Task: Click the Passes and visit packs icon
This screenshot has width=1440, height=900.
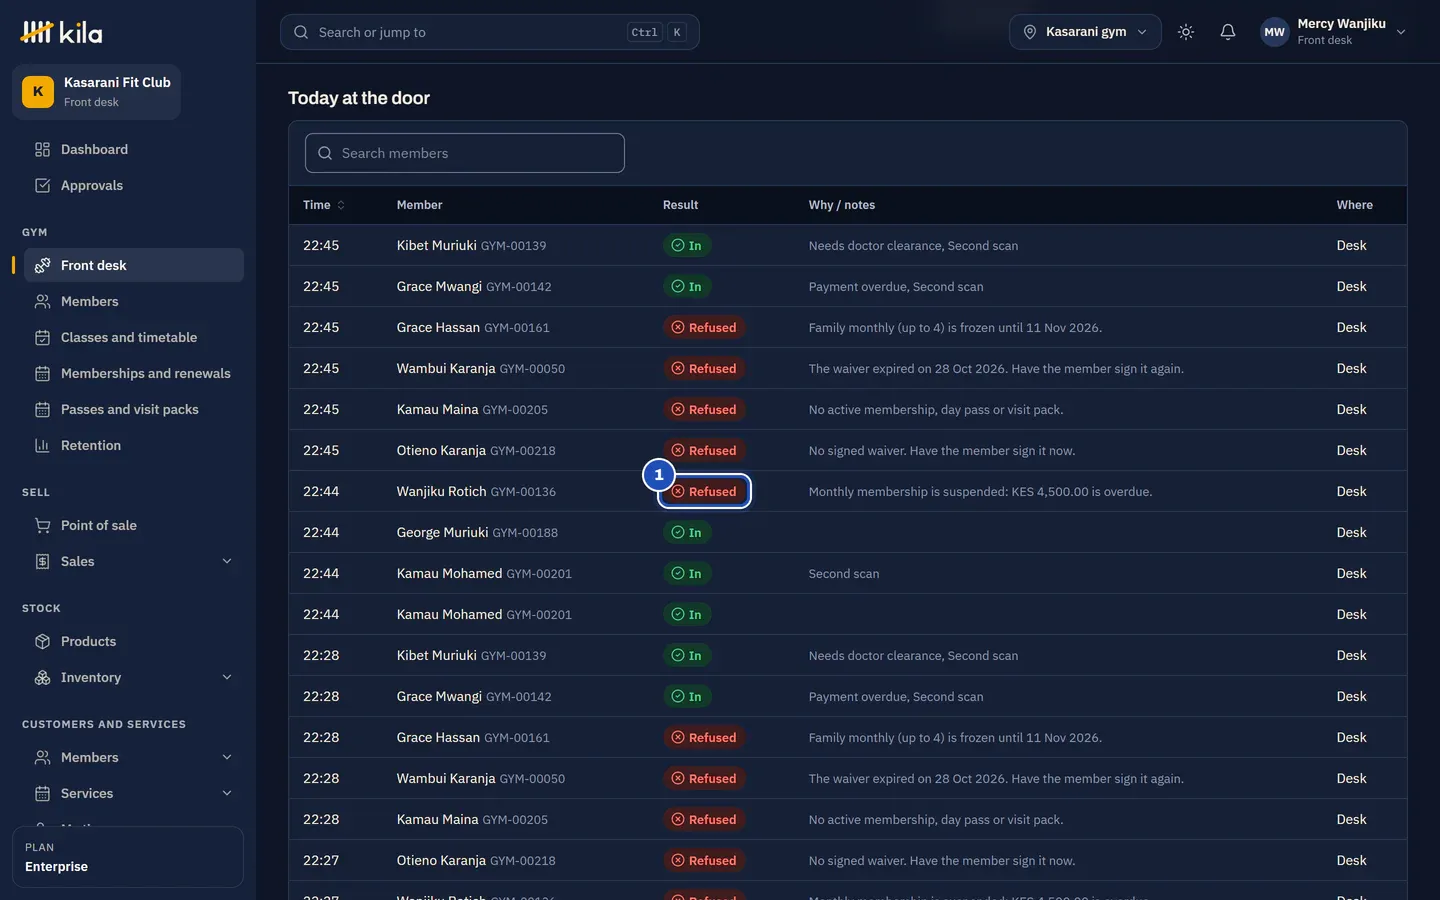Action: [x=42, y=410]
